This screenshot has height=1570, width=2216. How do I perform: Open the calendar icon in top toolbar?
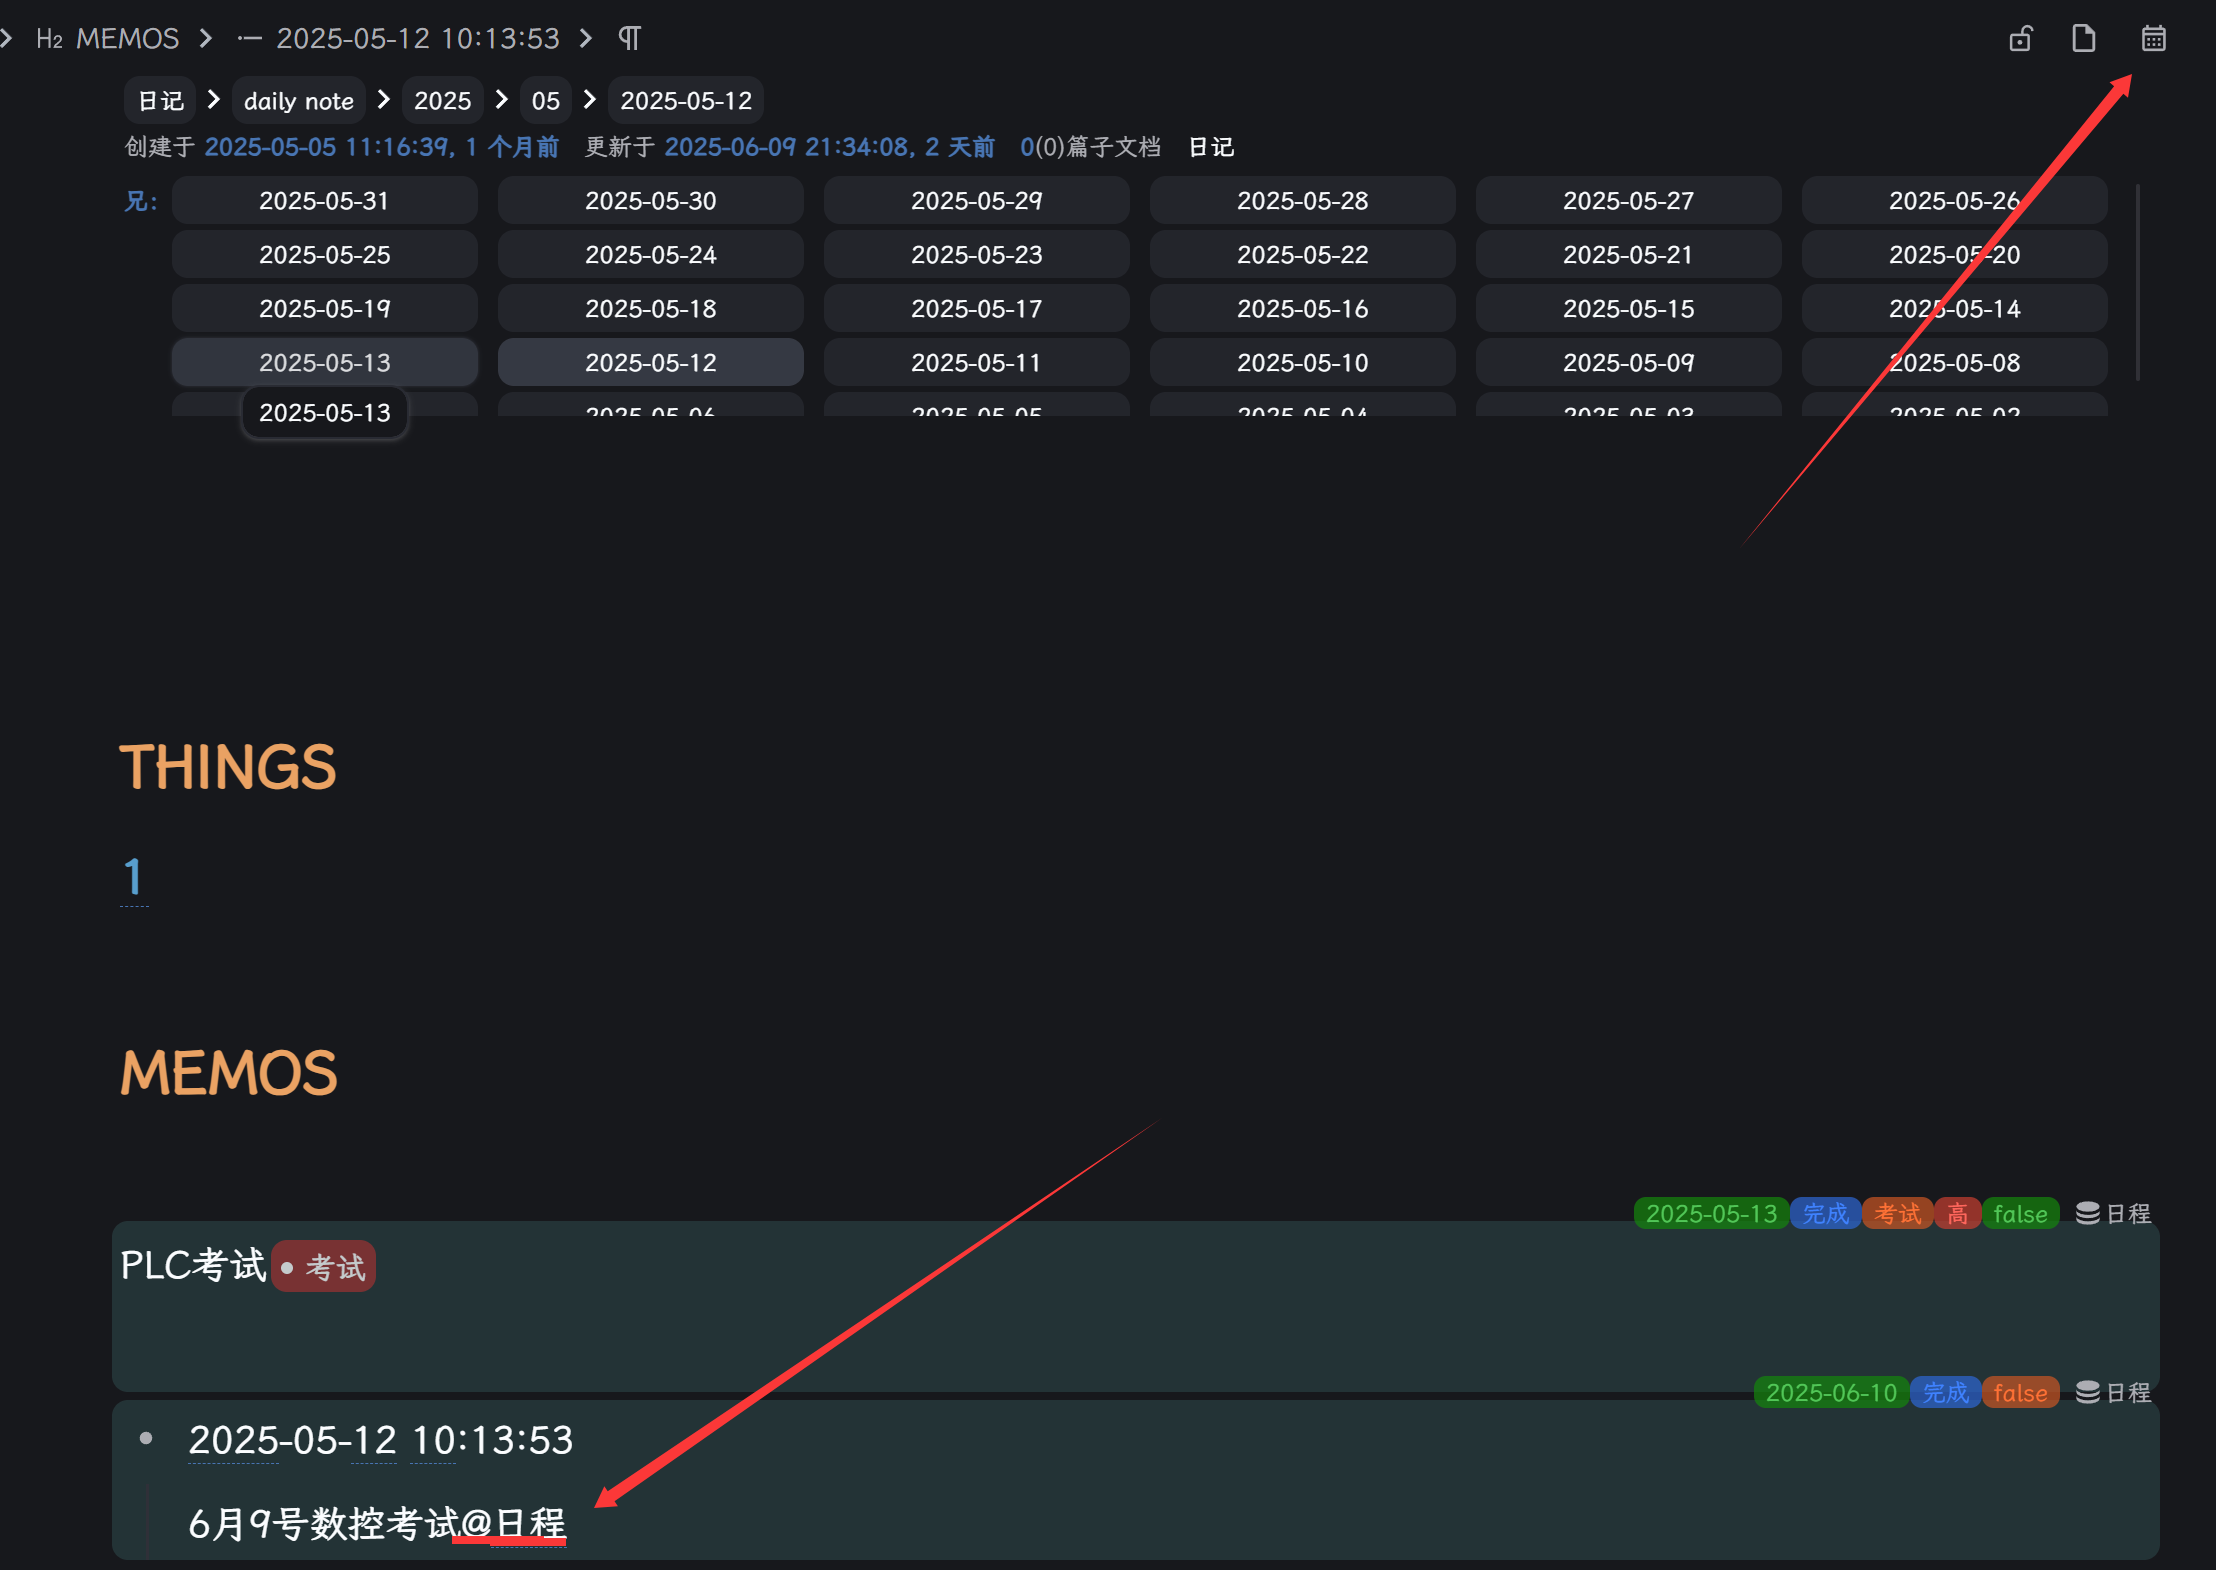[x=2153, y=39]
